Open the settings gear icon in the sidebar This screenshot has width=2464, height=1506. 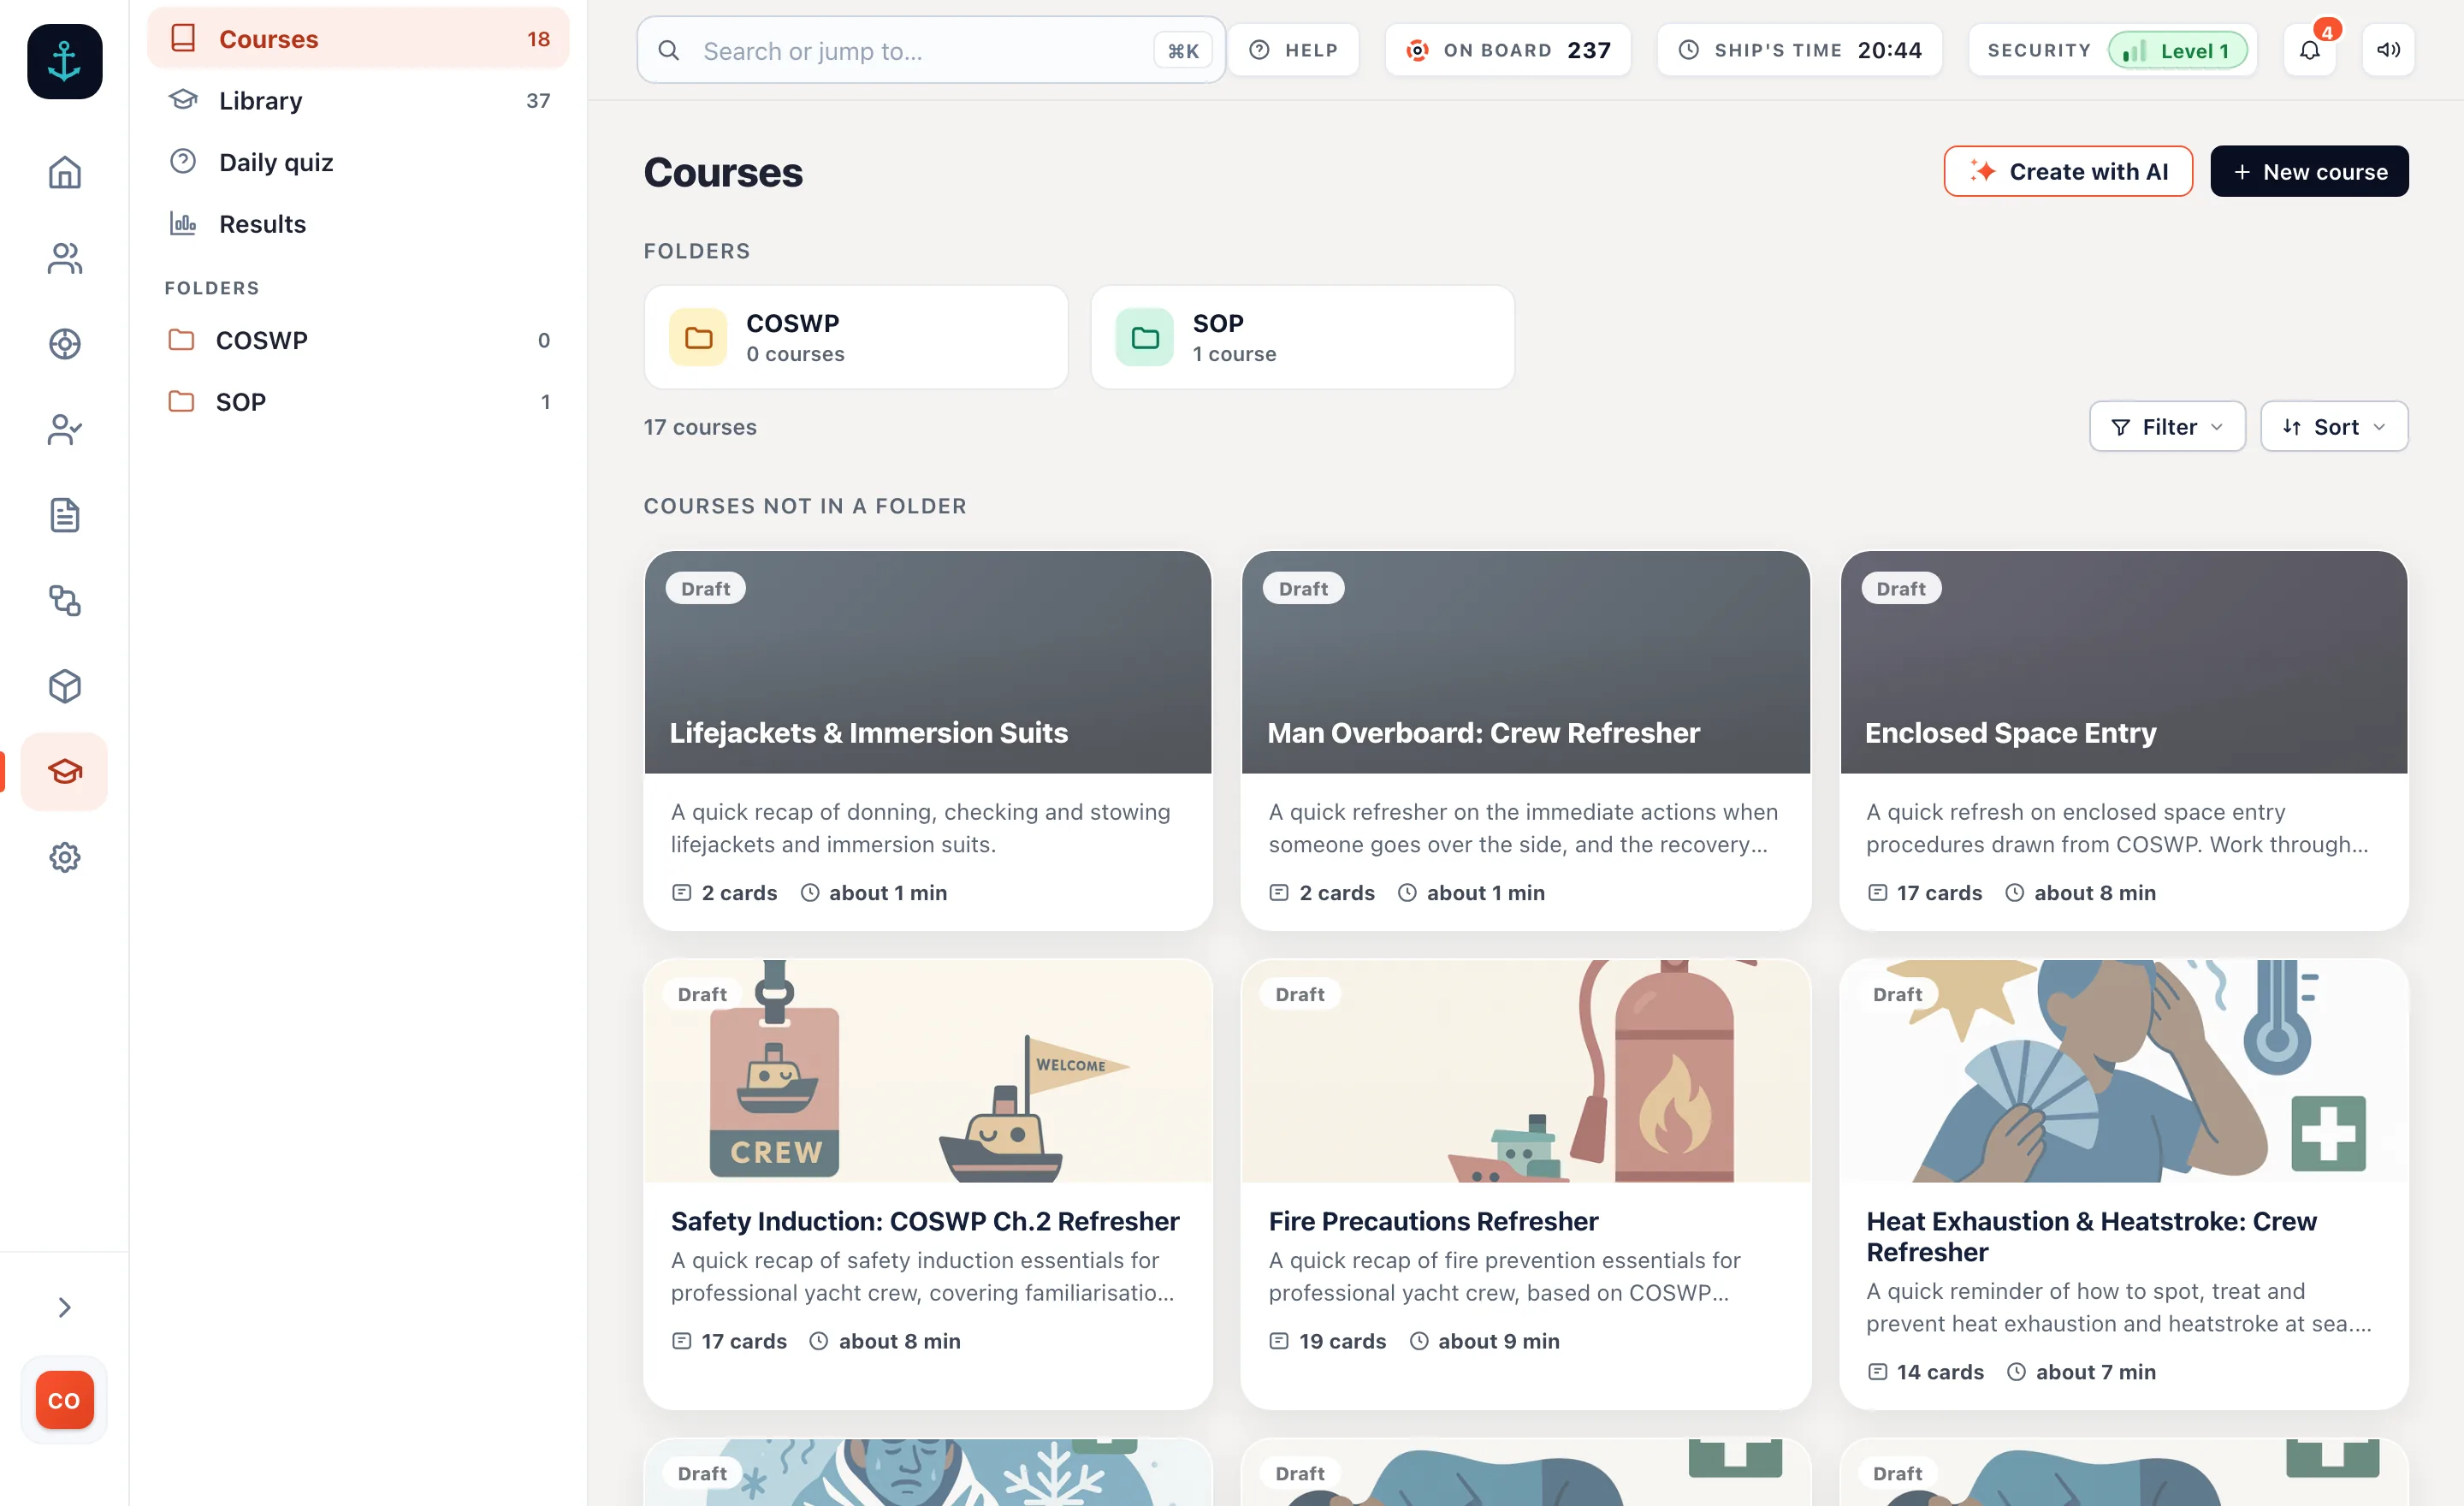64,857
